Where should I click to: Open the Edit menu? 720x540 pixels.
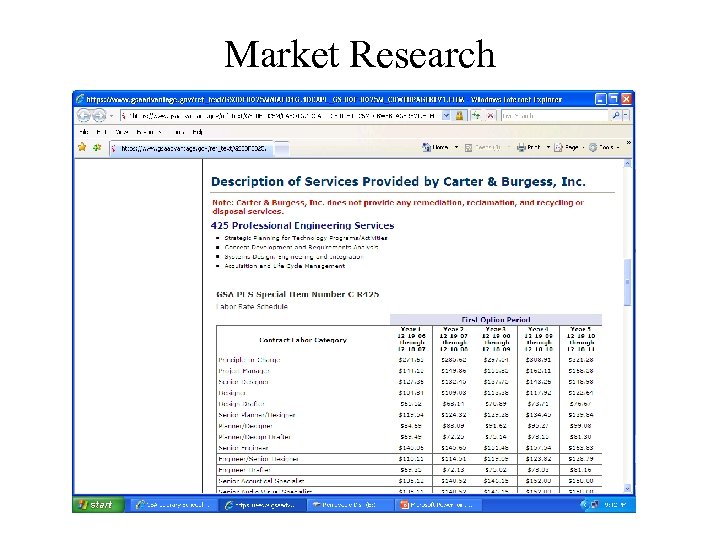tap(101, 132)
